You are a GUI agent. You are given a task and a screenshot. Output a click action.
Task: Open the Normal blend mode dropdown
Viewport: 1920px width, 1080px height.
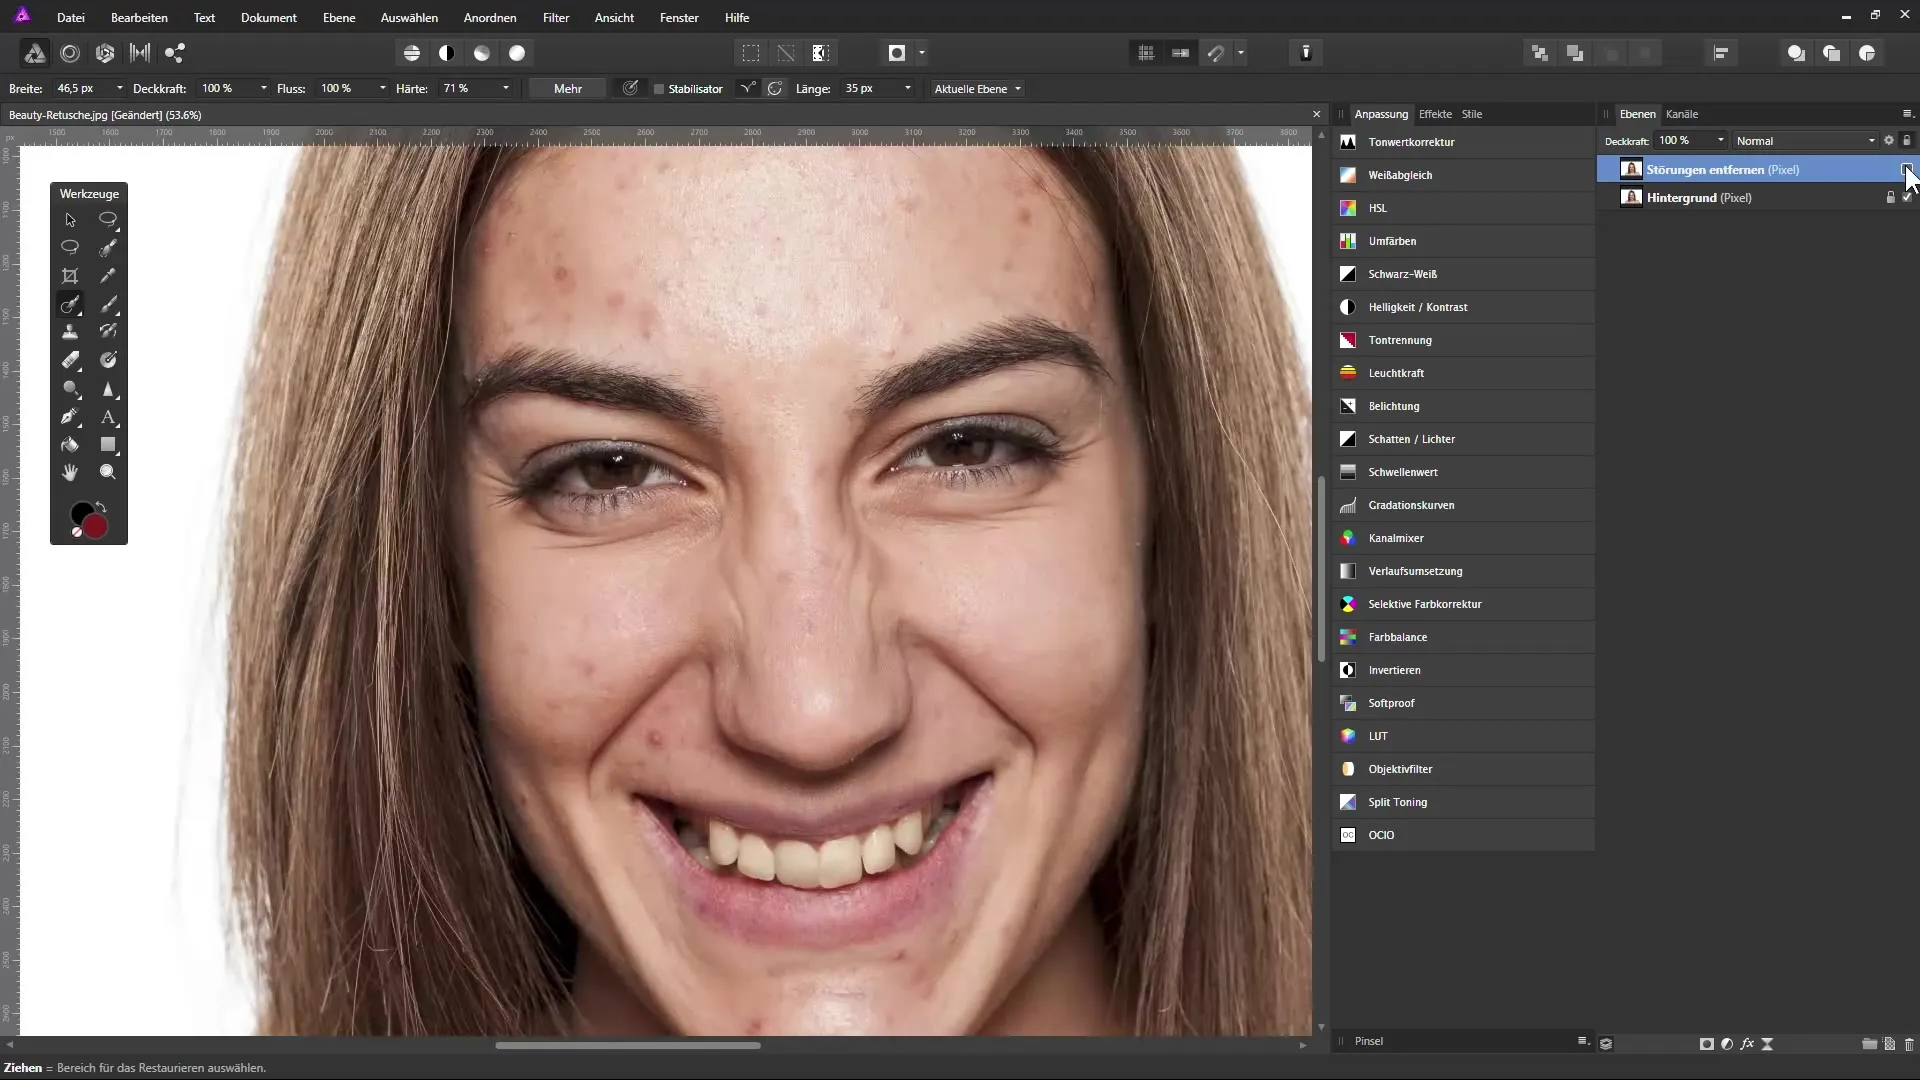pyautogui.click(x=1805, y=141)
